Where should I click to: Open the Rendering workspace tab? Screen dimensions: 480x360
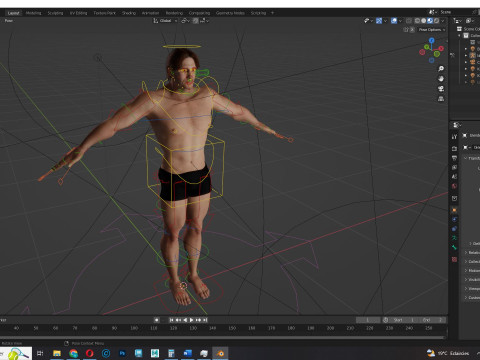pyautogui.click(x=174, y=13)
